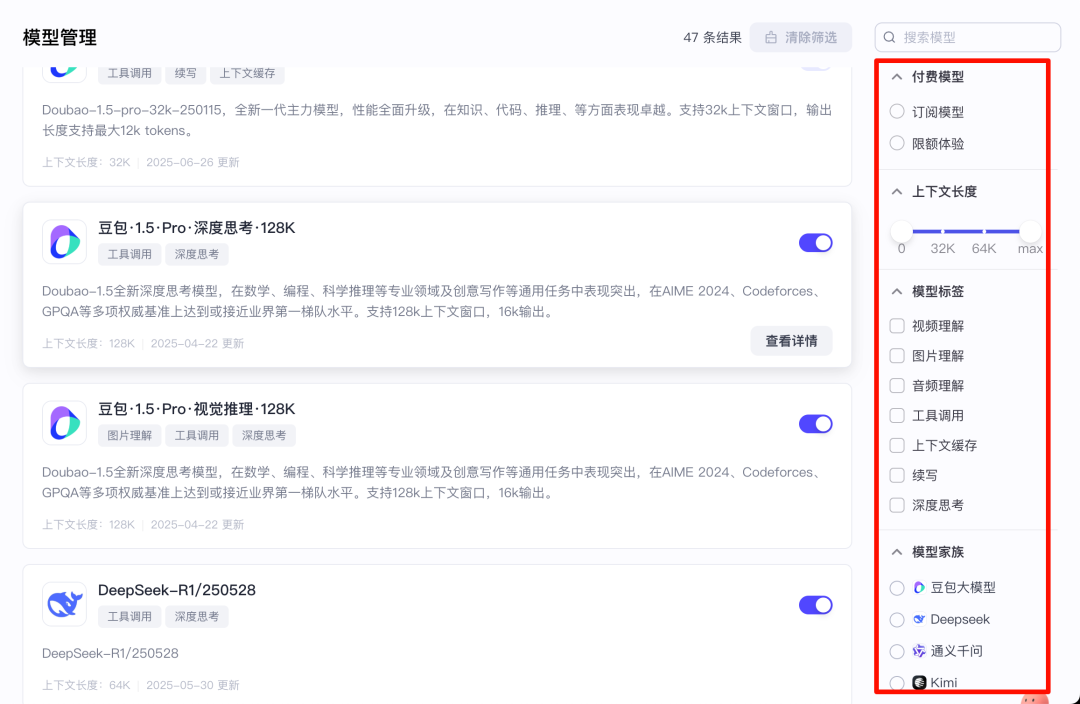Focus the 搜索模型 search field

(968, 37)
